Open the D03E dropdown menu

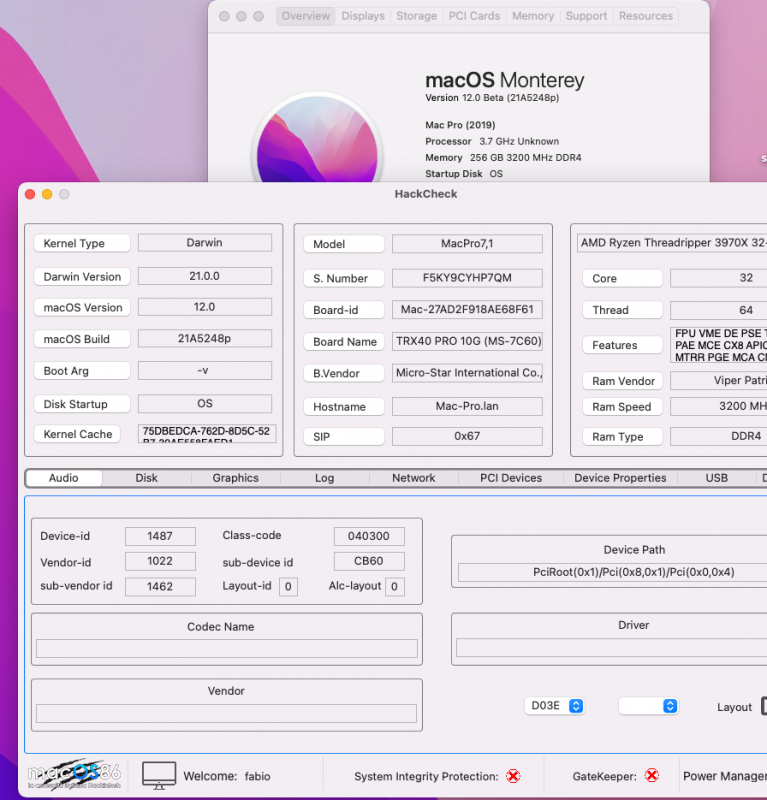tap(555, 706)
